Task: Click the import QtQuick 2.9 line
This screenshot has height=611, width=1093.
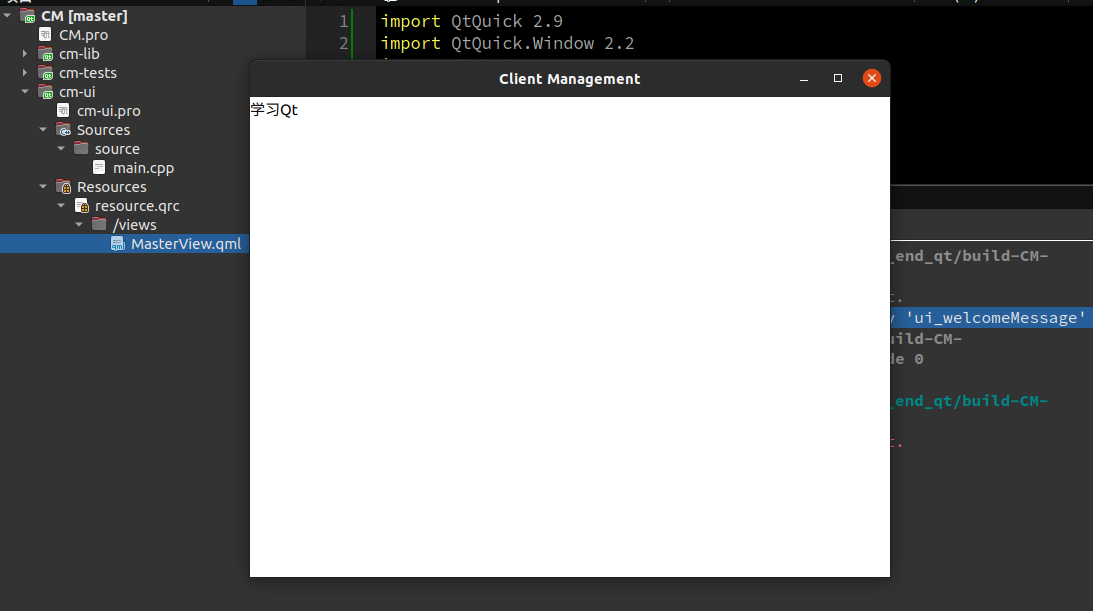Action: [472, 22]
